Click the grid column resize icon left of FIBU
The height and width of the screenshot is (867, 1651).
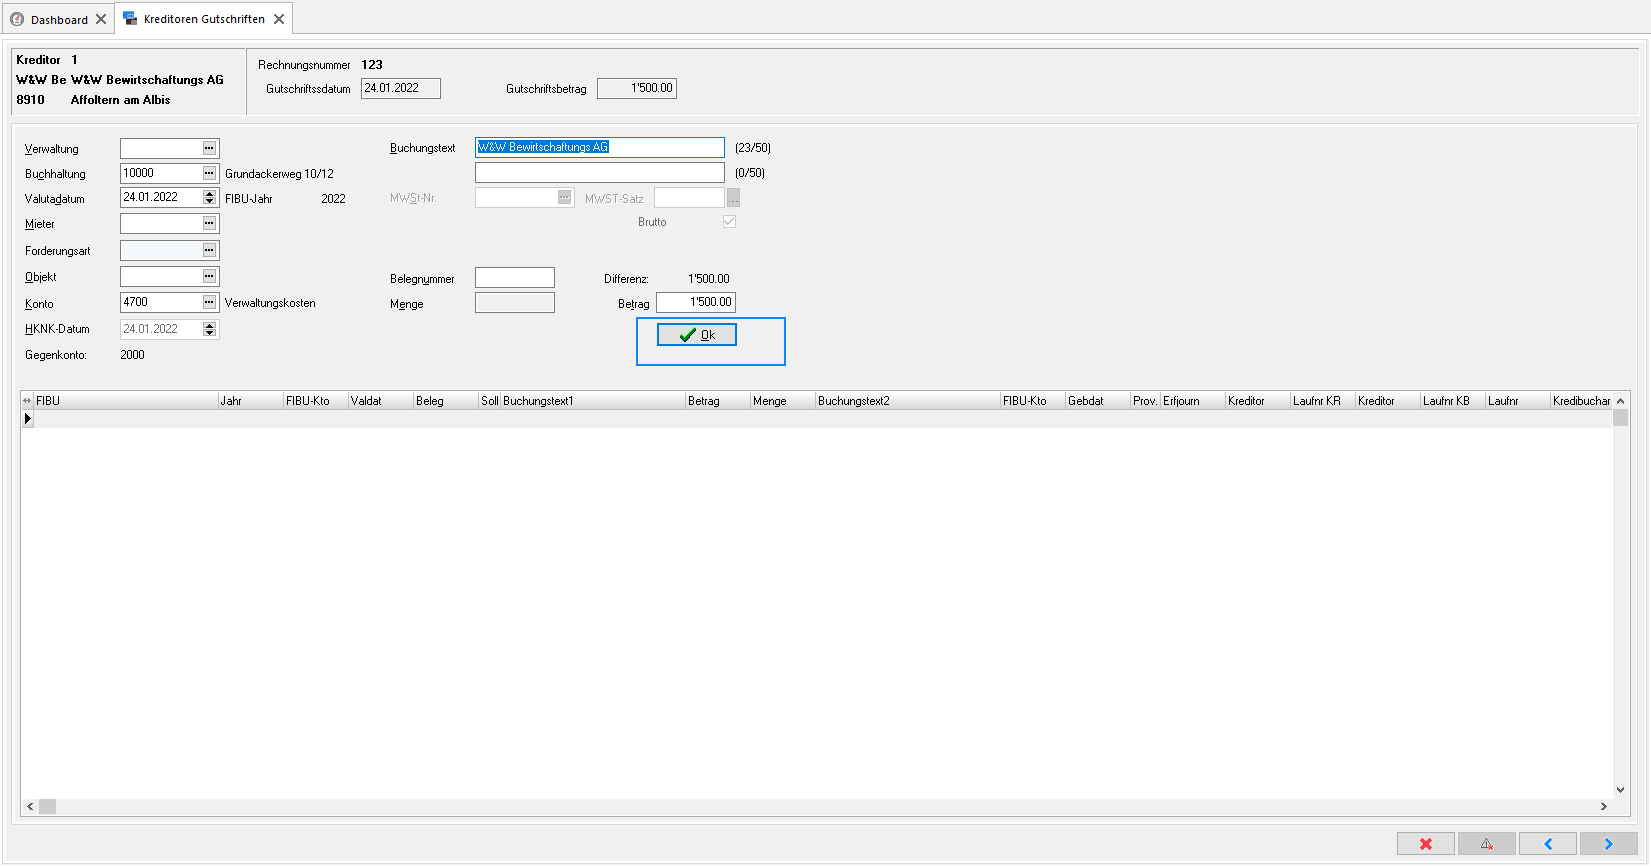pos(27,401)
